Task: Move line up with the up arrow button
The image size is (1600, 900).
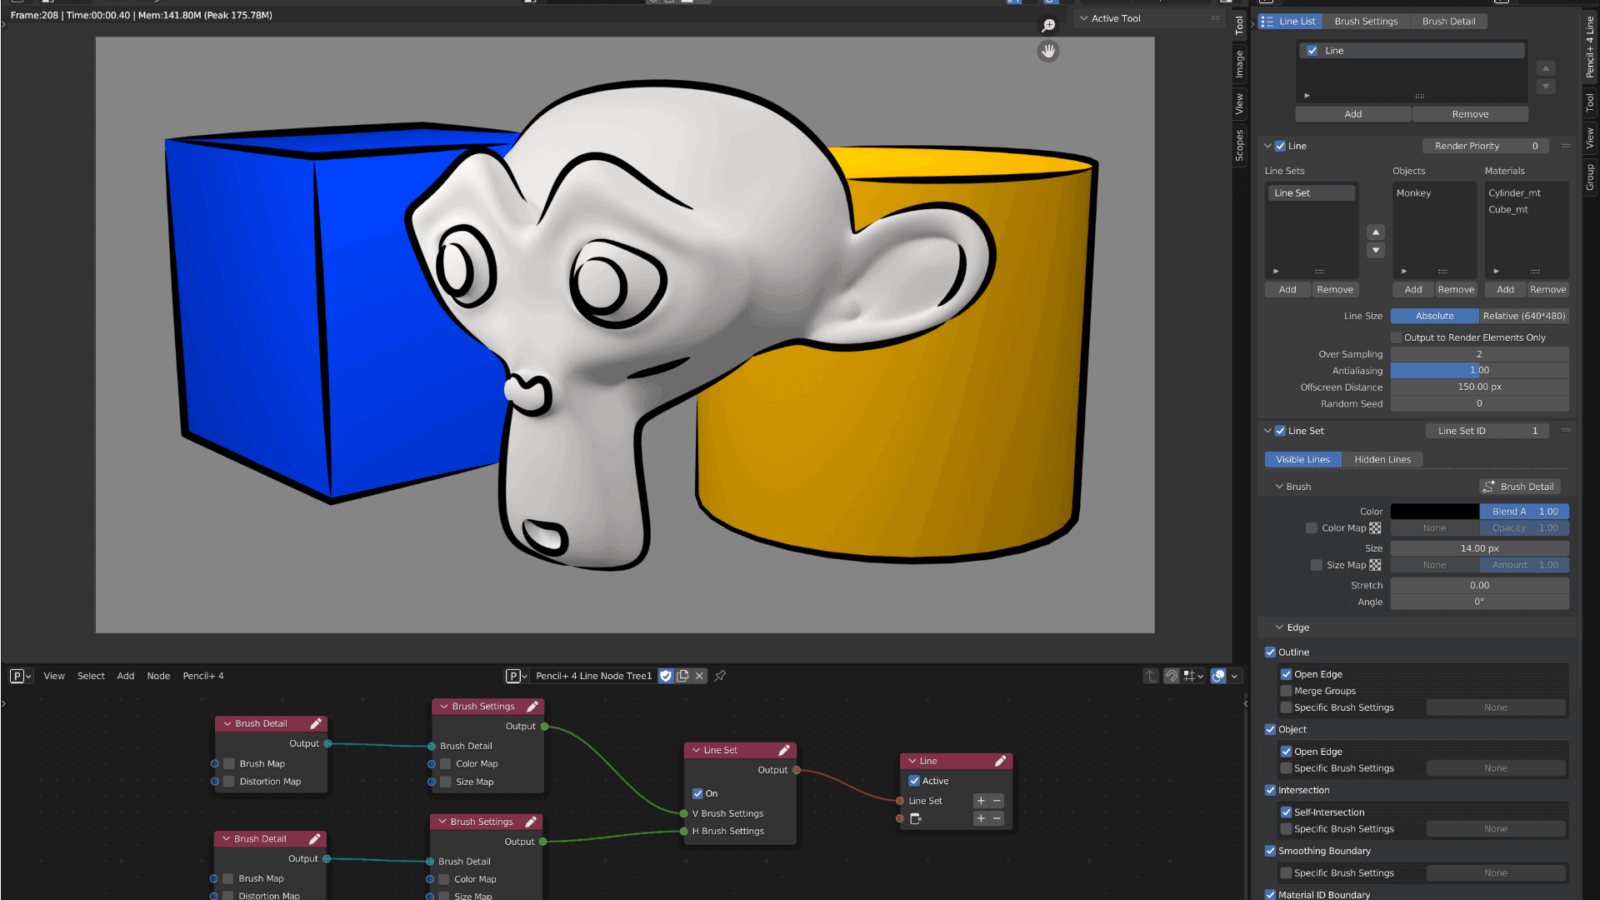Action: (1546, 68)
